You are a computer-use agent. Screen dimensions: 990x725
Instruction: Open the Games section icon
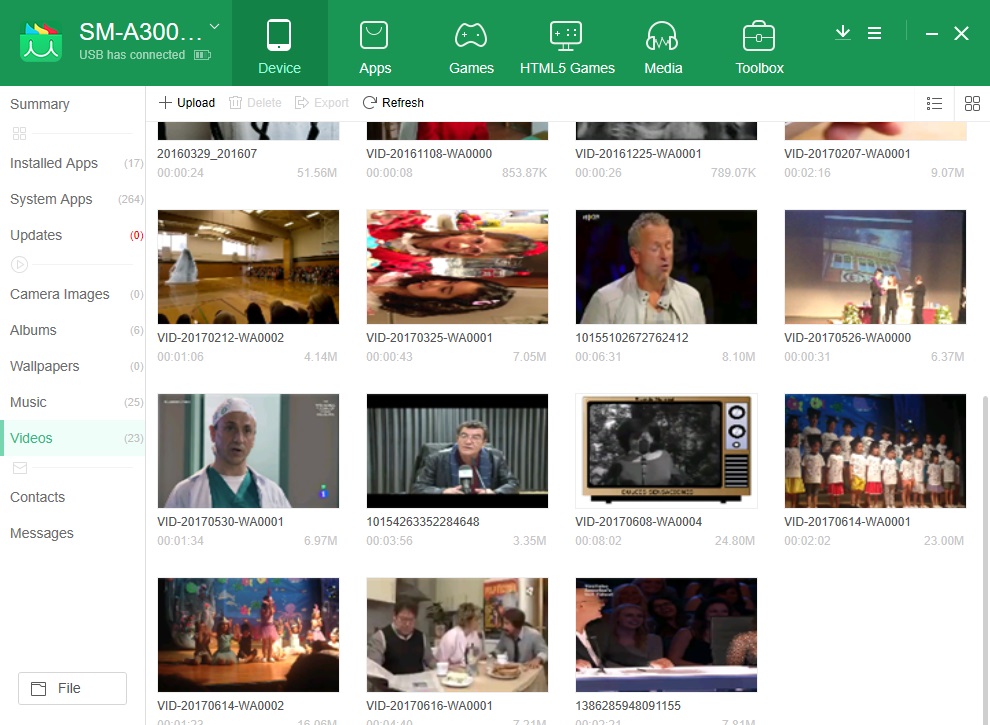471,37
